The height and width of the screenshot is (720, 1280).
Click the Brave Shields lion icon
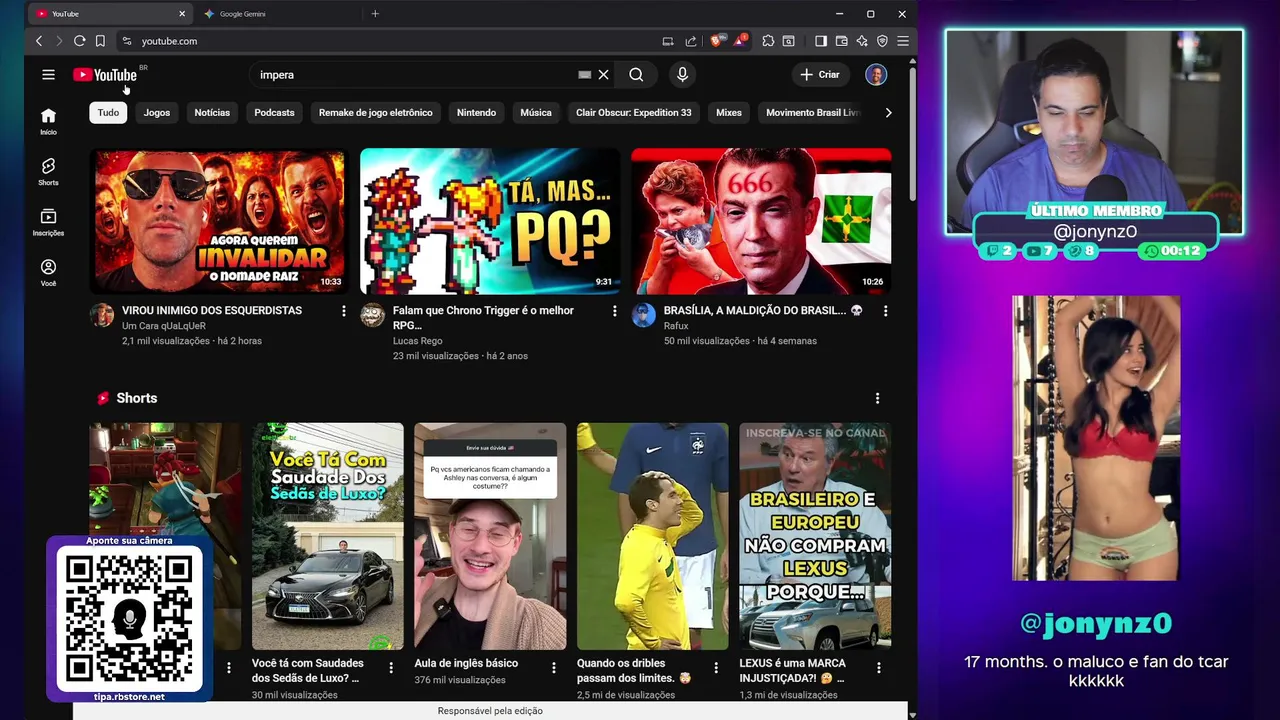click(x=716, y=41)
